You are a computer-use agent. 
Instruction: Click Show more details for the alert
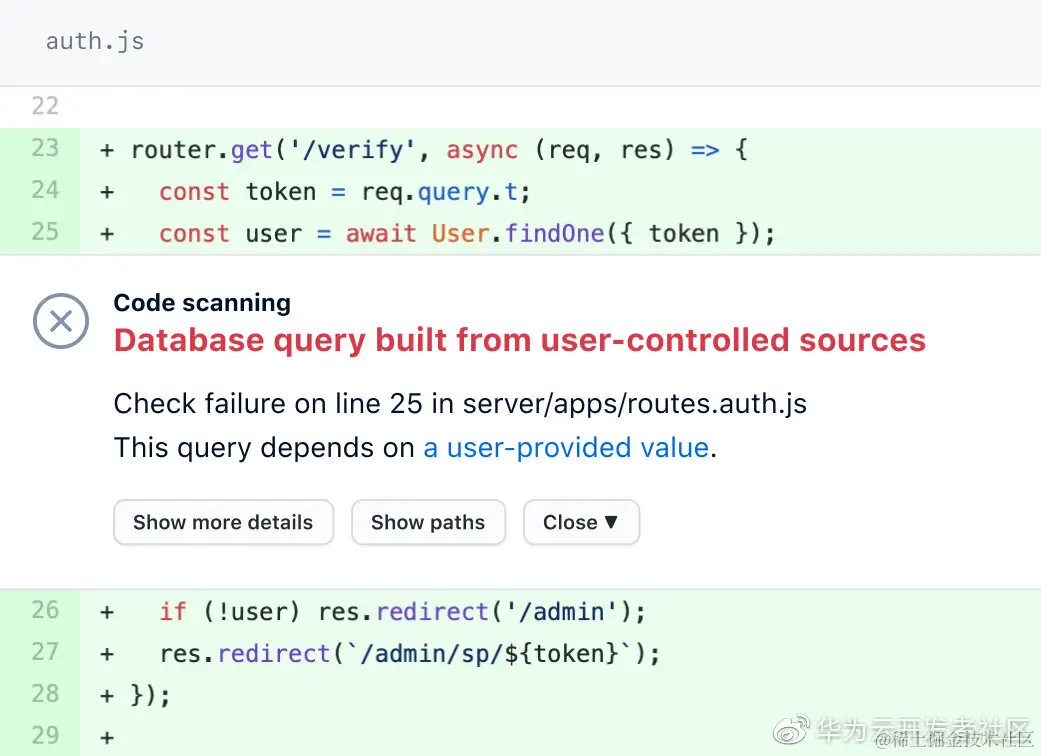click(223, 522)
